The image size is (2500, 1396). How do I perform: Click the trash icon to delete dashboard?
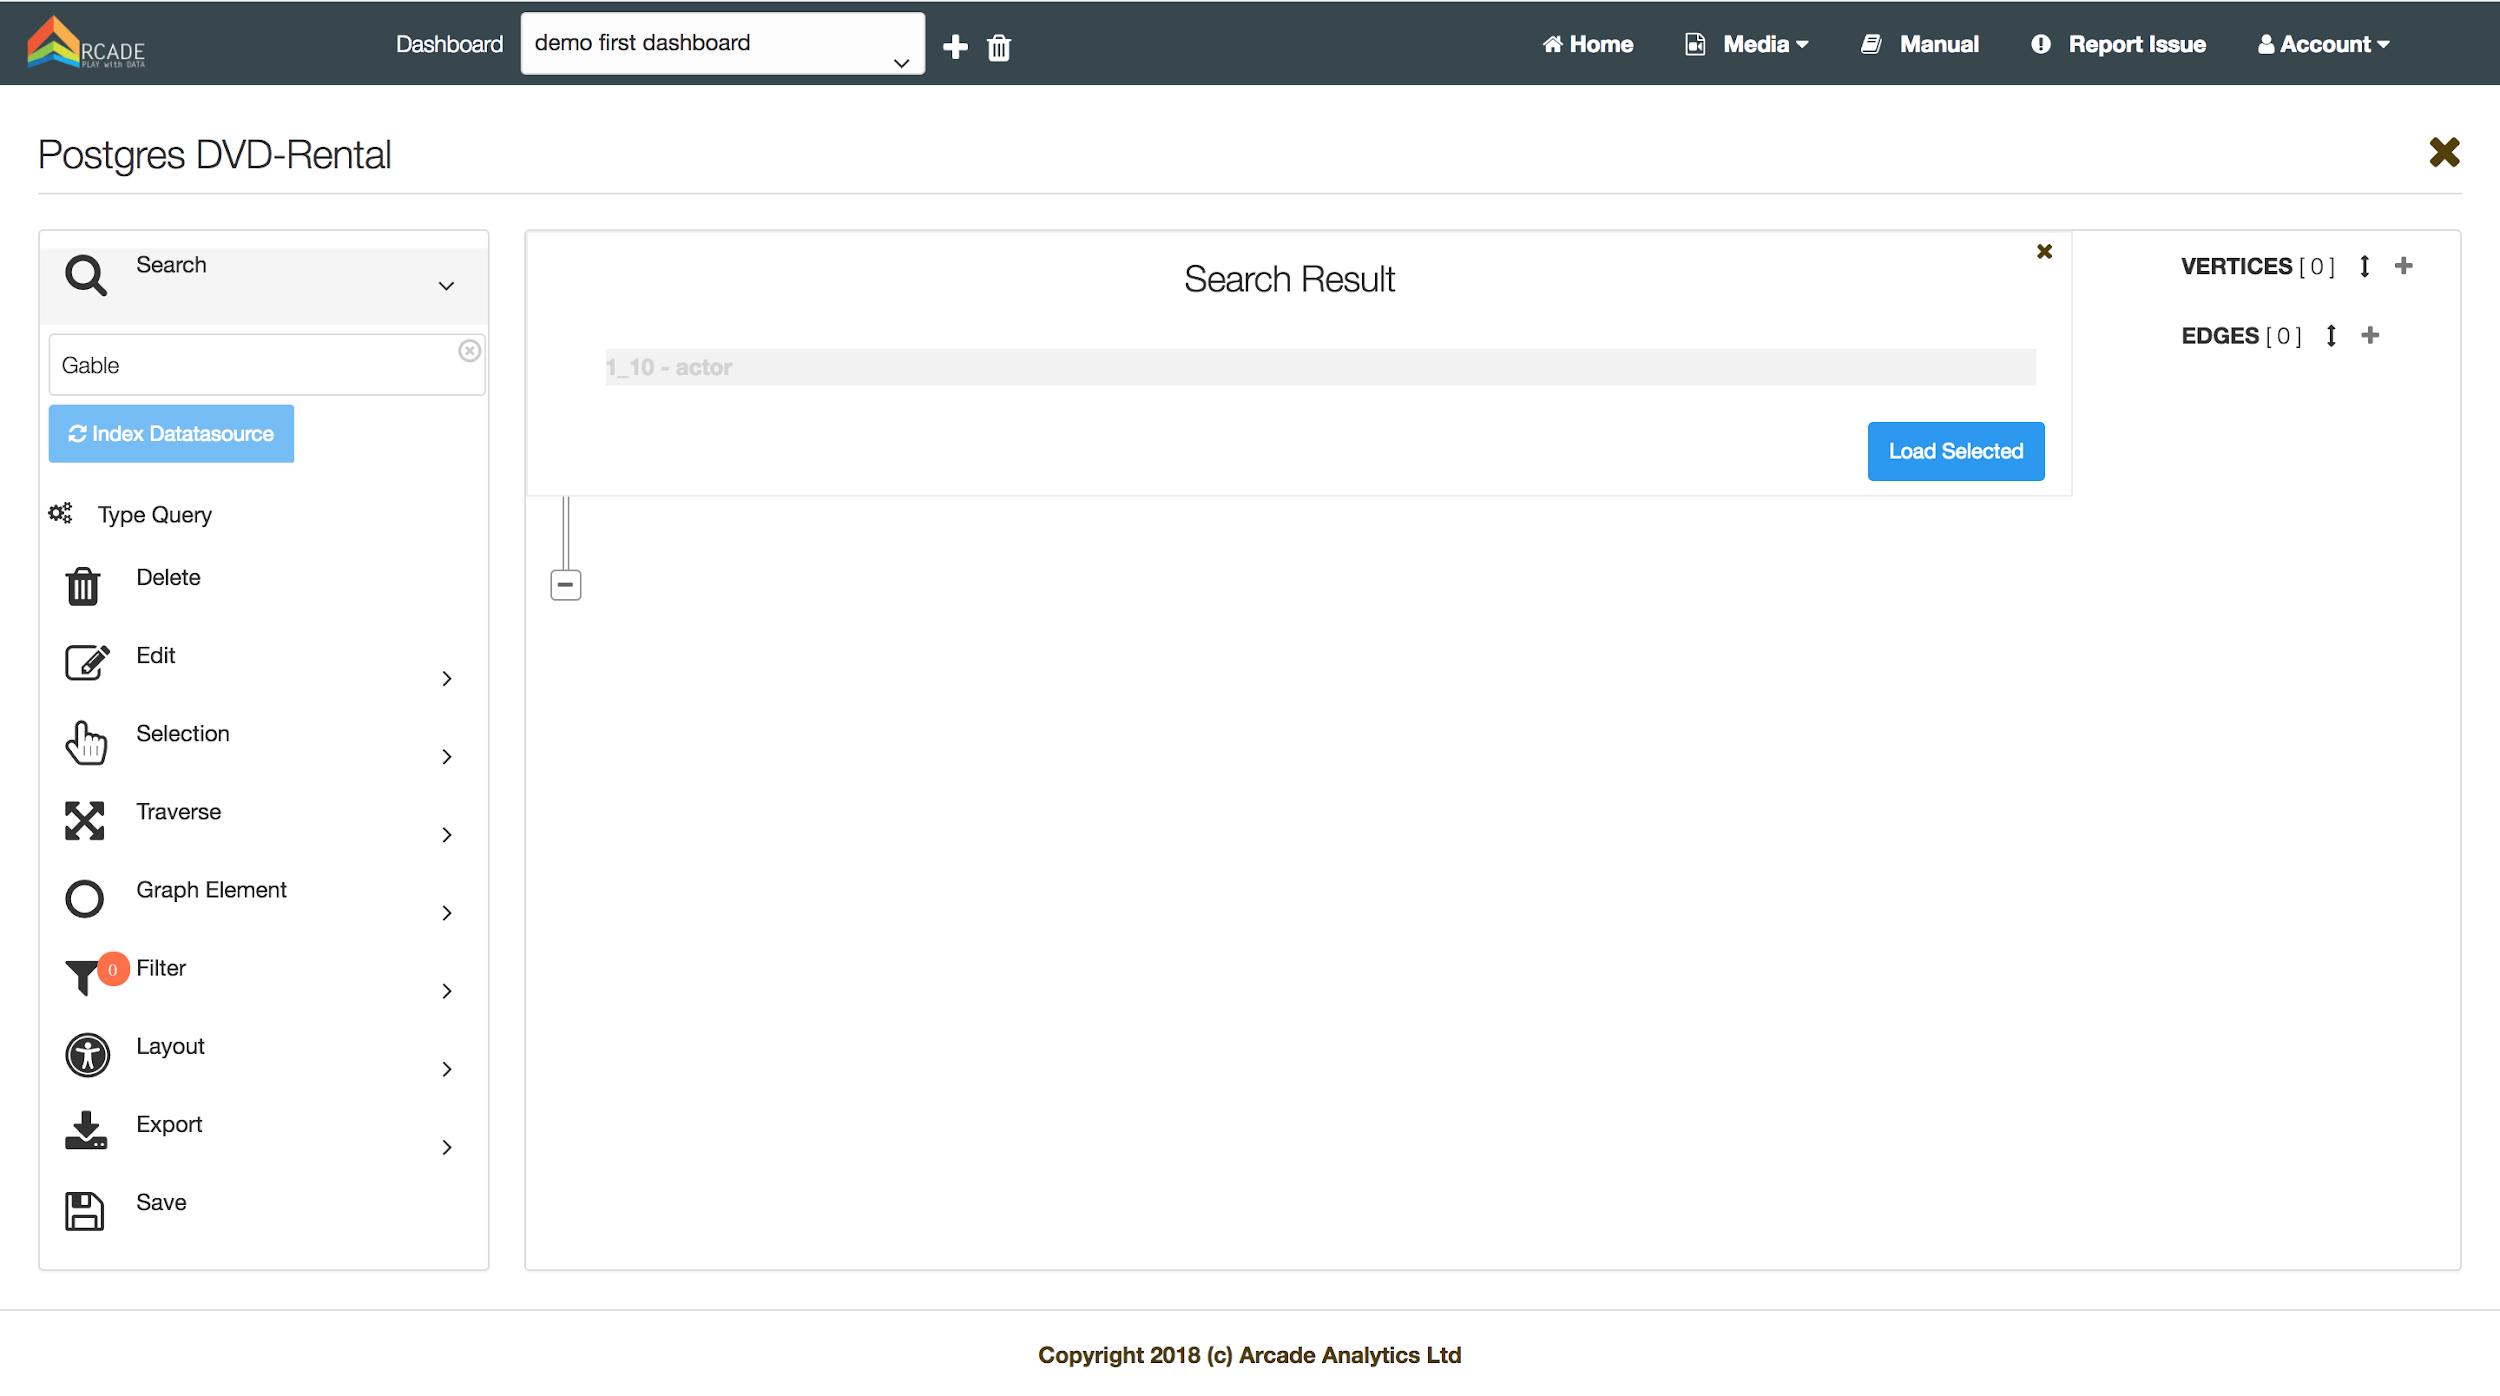[x=998, y=47]
